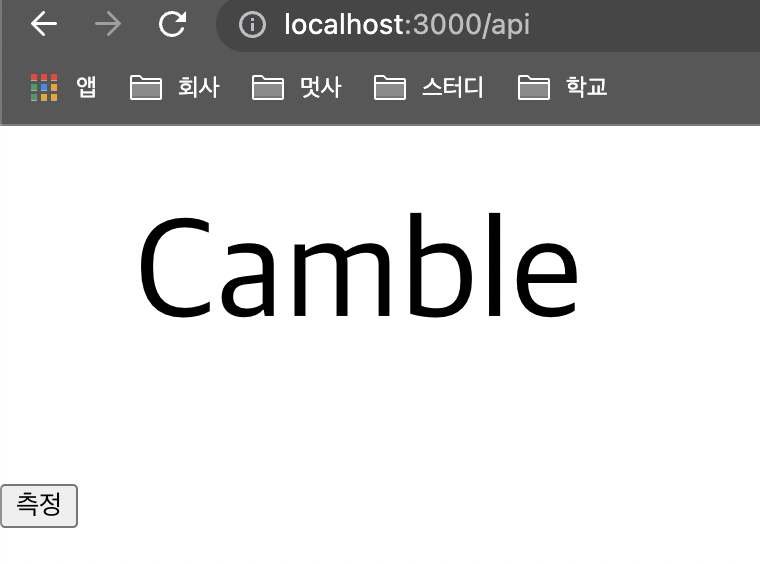Screen dimensions: 760x564
Task: Open the 회사 bookmarks folder
Action: (x=174, y=88)
